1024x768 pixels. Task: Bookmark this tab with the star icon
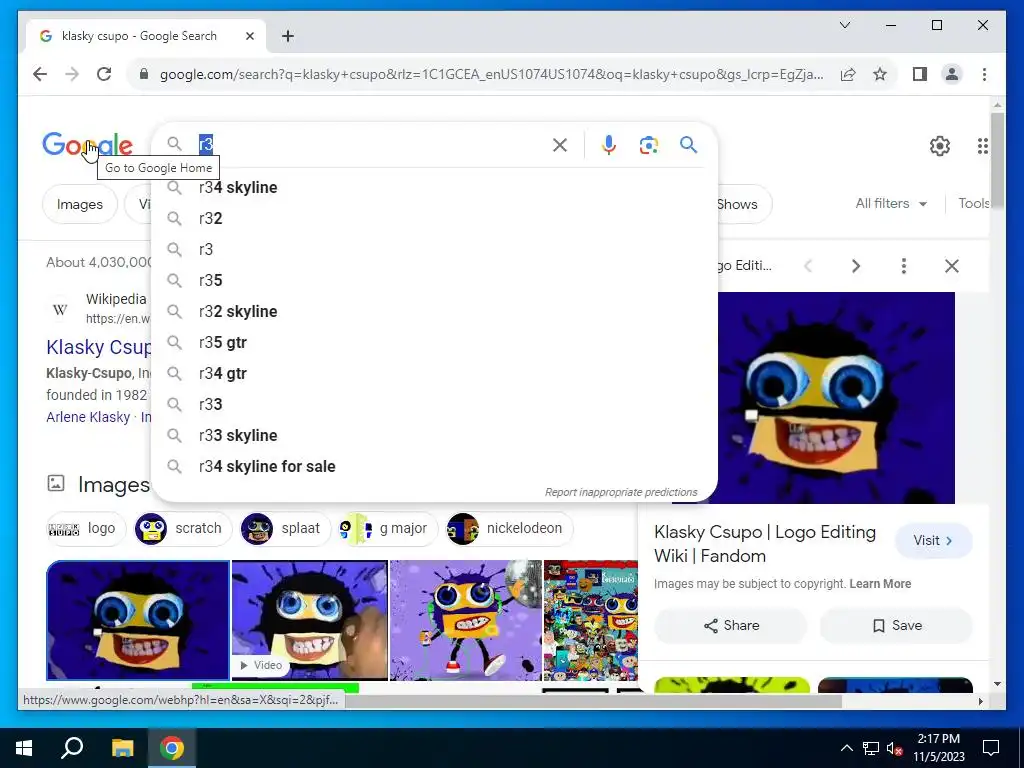(x=880, y=74)
